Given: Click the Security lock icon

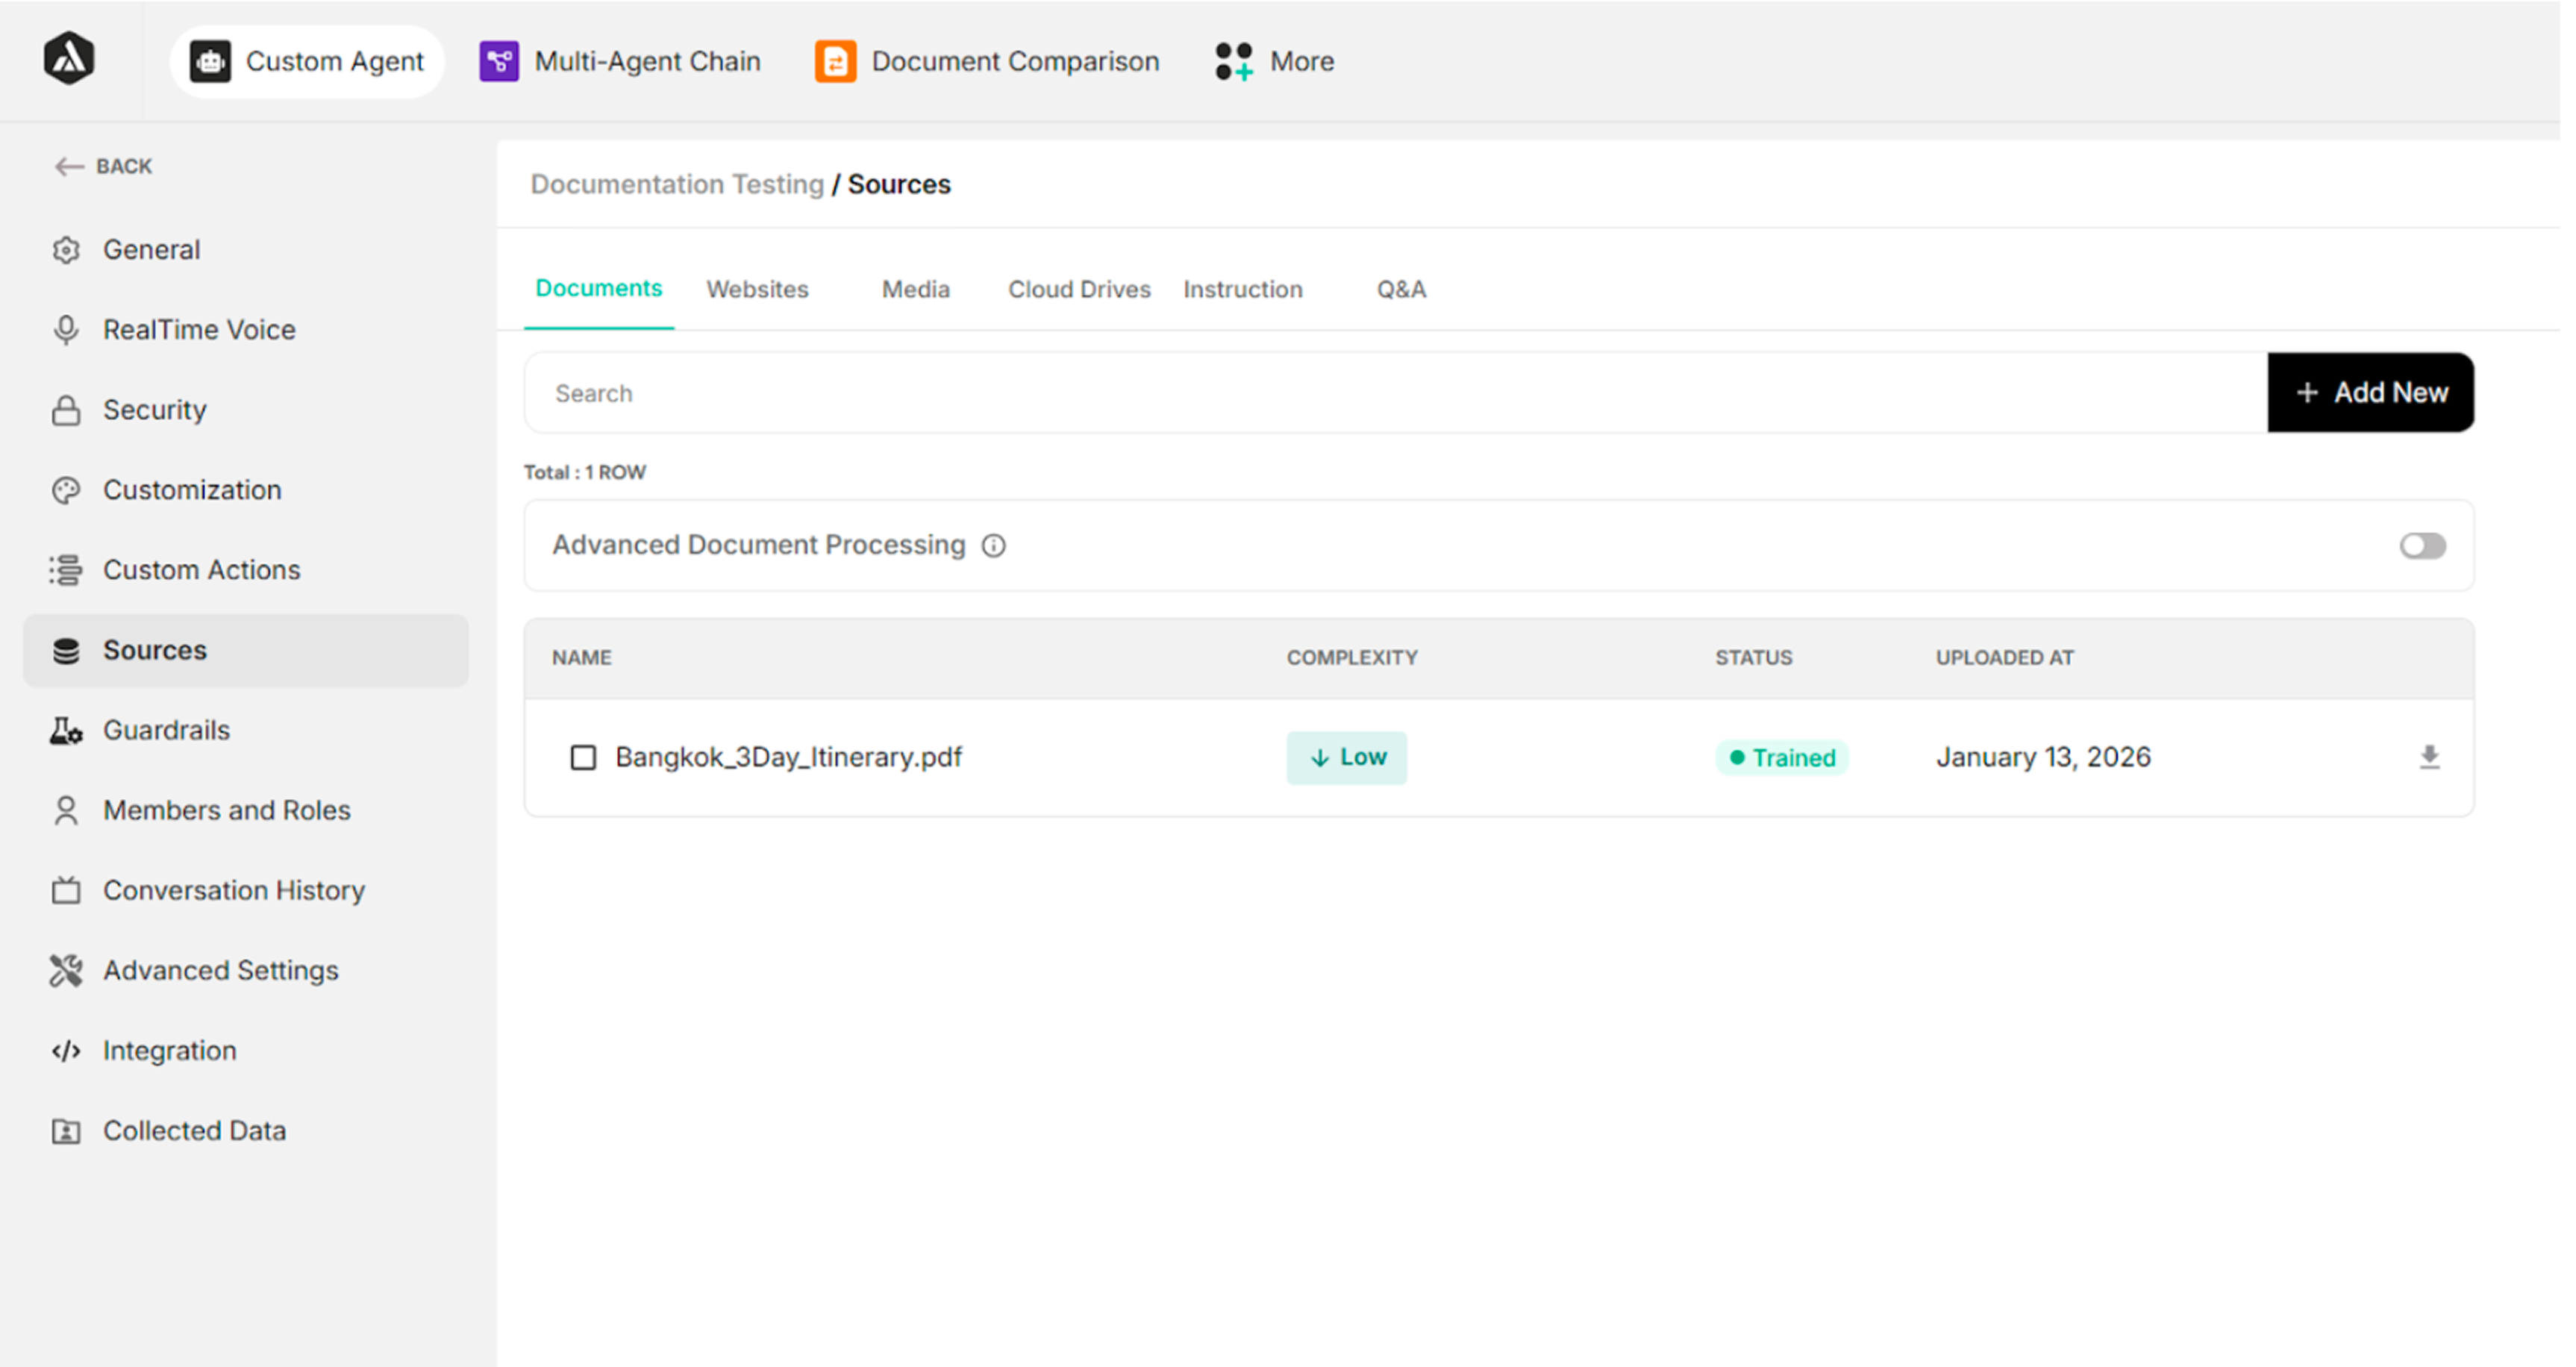Looking at the screenshot, I should point(66,410).
